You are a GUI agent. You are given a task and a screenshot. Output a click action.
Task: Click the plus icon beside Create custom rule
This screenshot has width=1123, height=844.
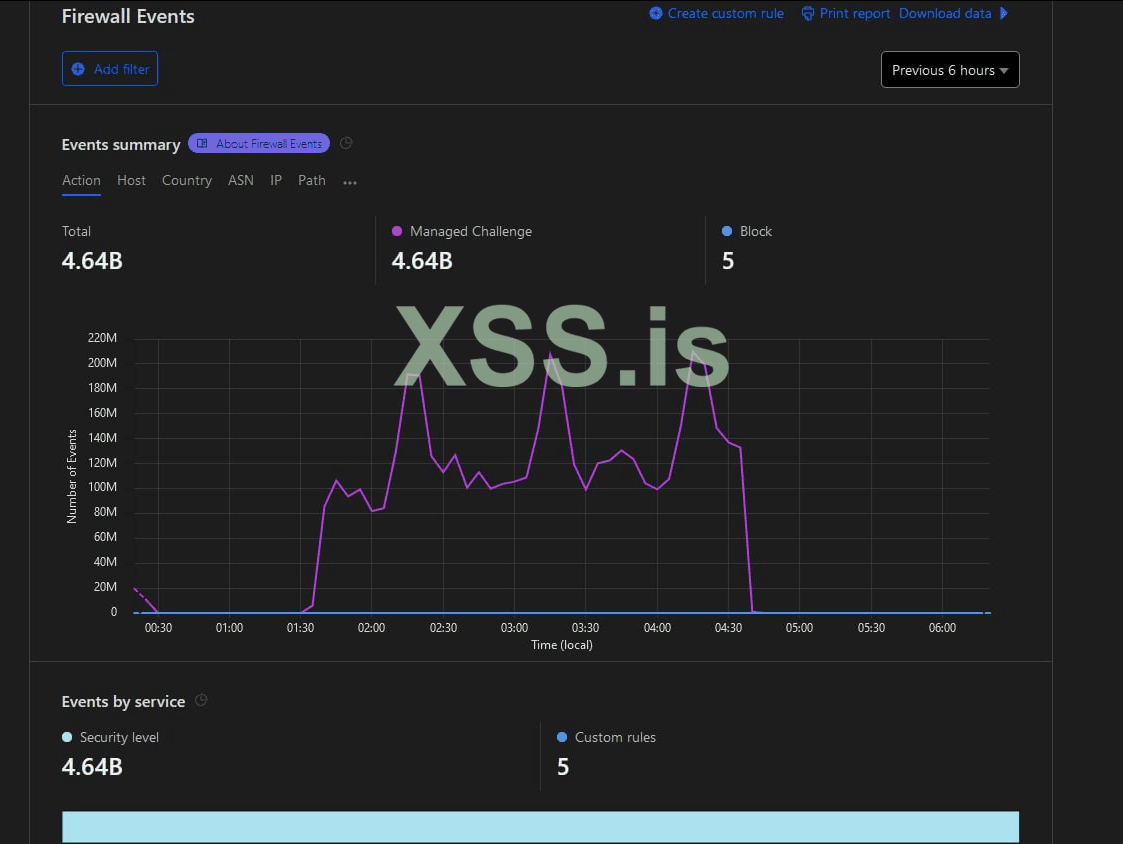656,14
